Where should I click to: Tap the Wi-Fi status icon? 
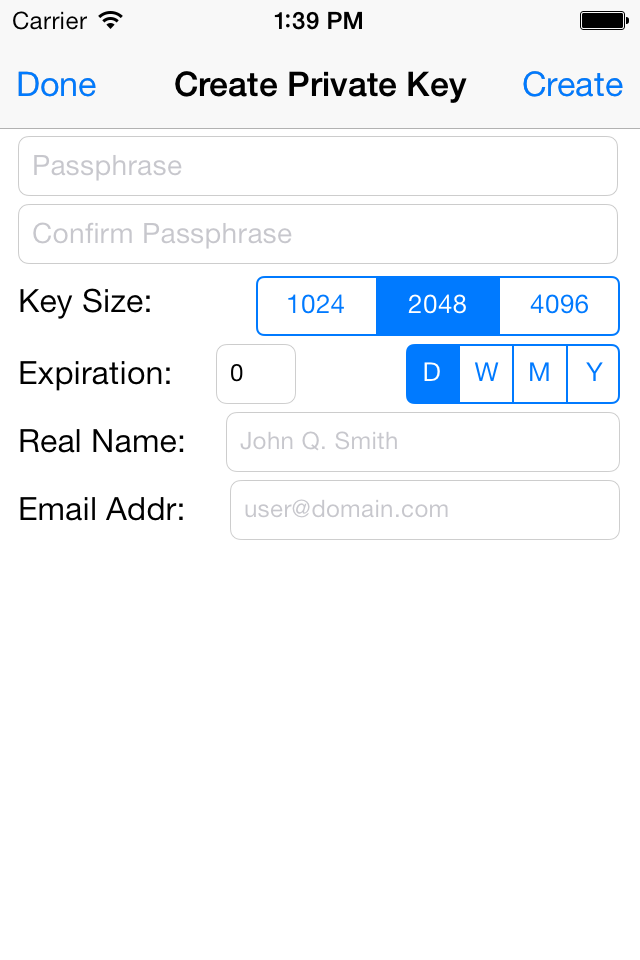coord(111,20)
